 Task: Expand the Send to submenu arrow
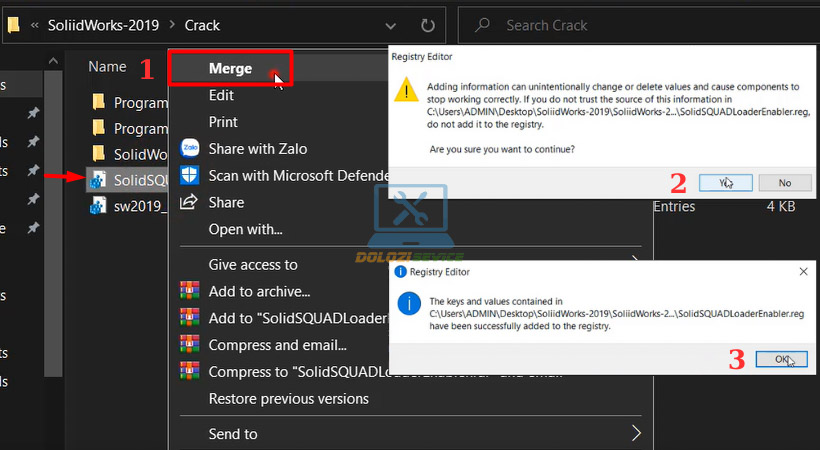[x=635, y=433]
